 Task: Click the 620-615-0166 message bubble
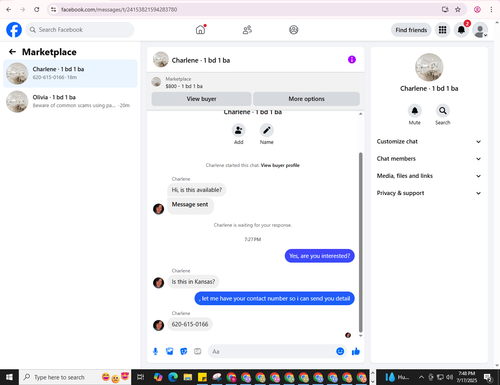click(190, 324)
